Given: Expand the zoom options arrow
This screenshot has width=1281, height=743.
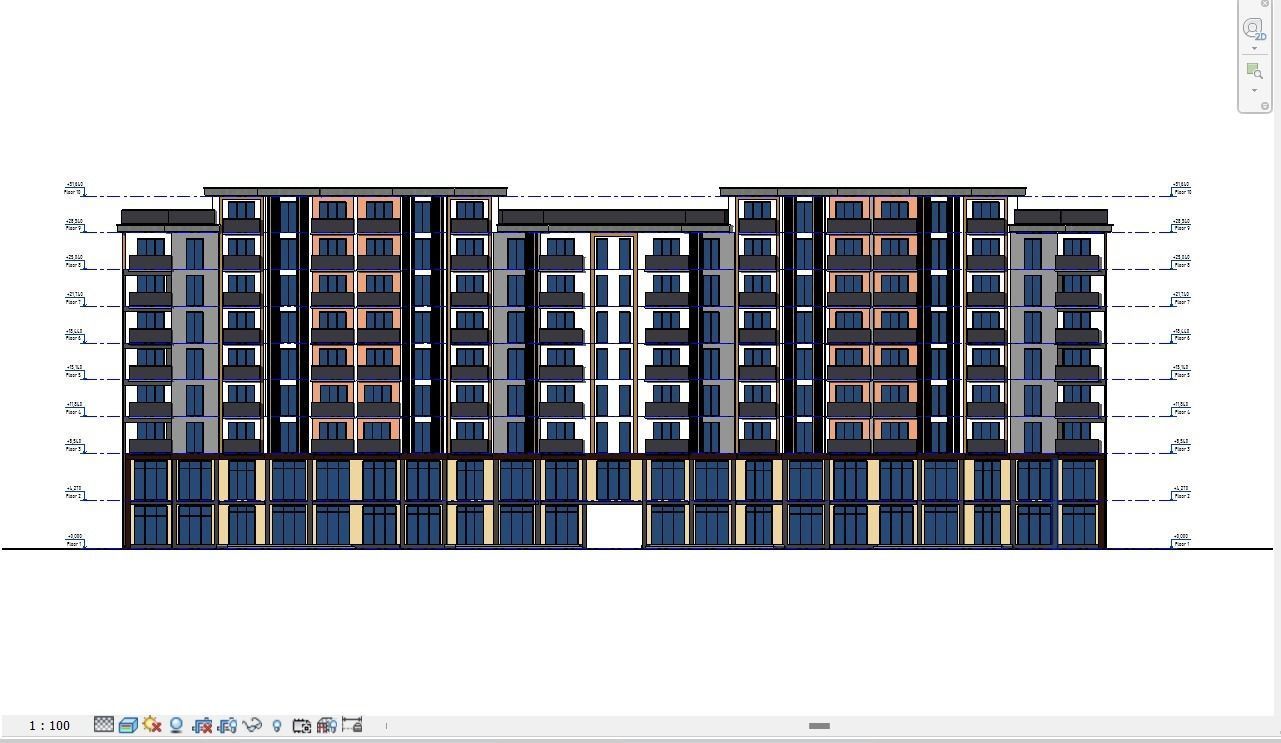Looking at the screenshot, I should [x=1254, y=90].
